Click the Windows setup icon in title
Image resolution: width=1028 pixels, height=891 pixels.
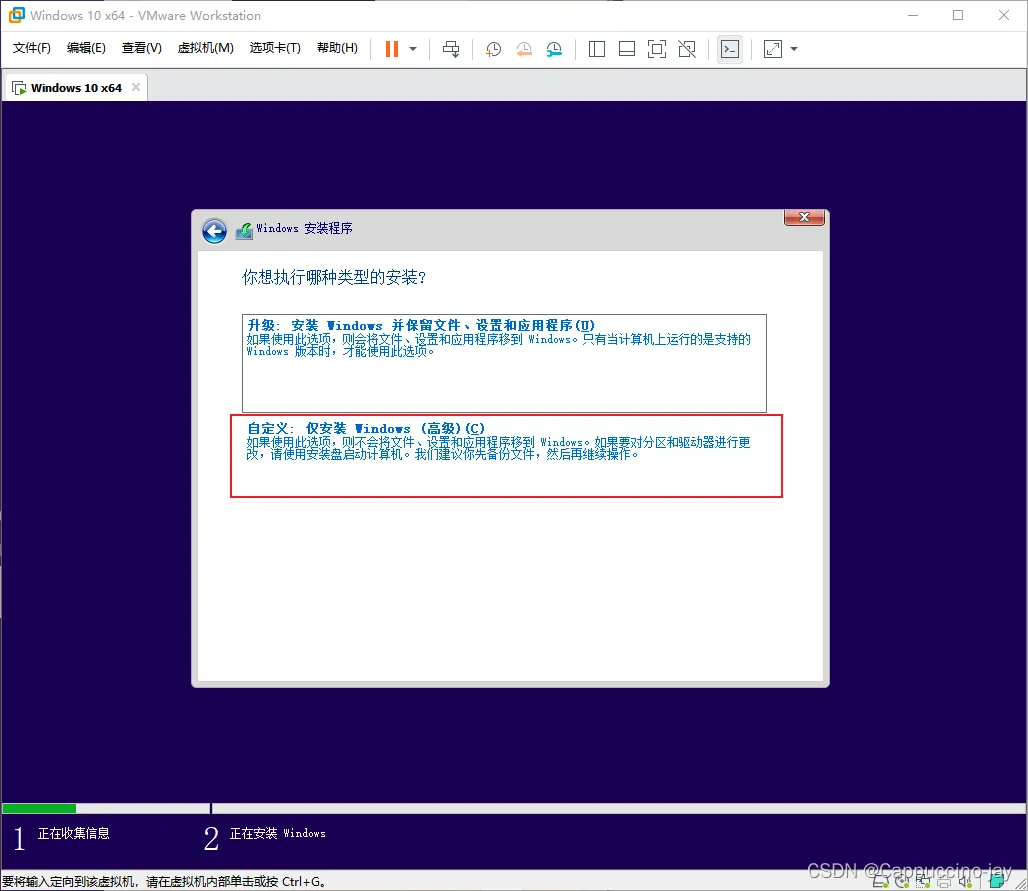click(244, 231)
